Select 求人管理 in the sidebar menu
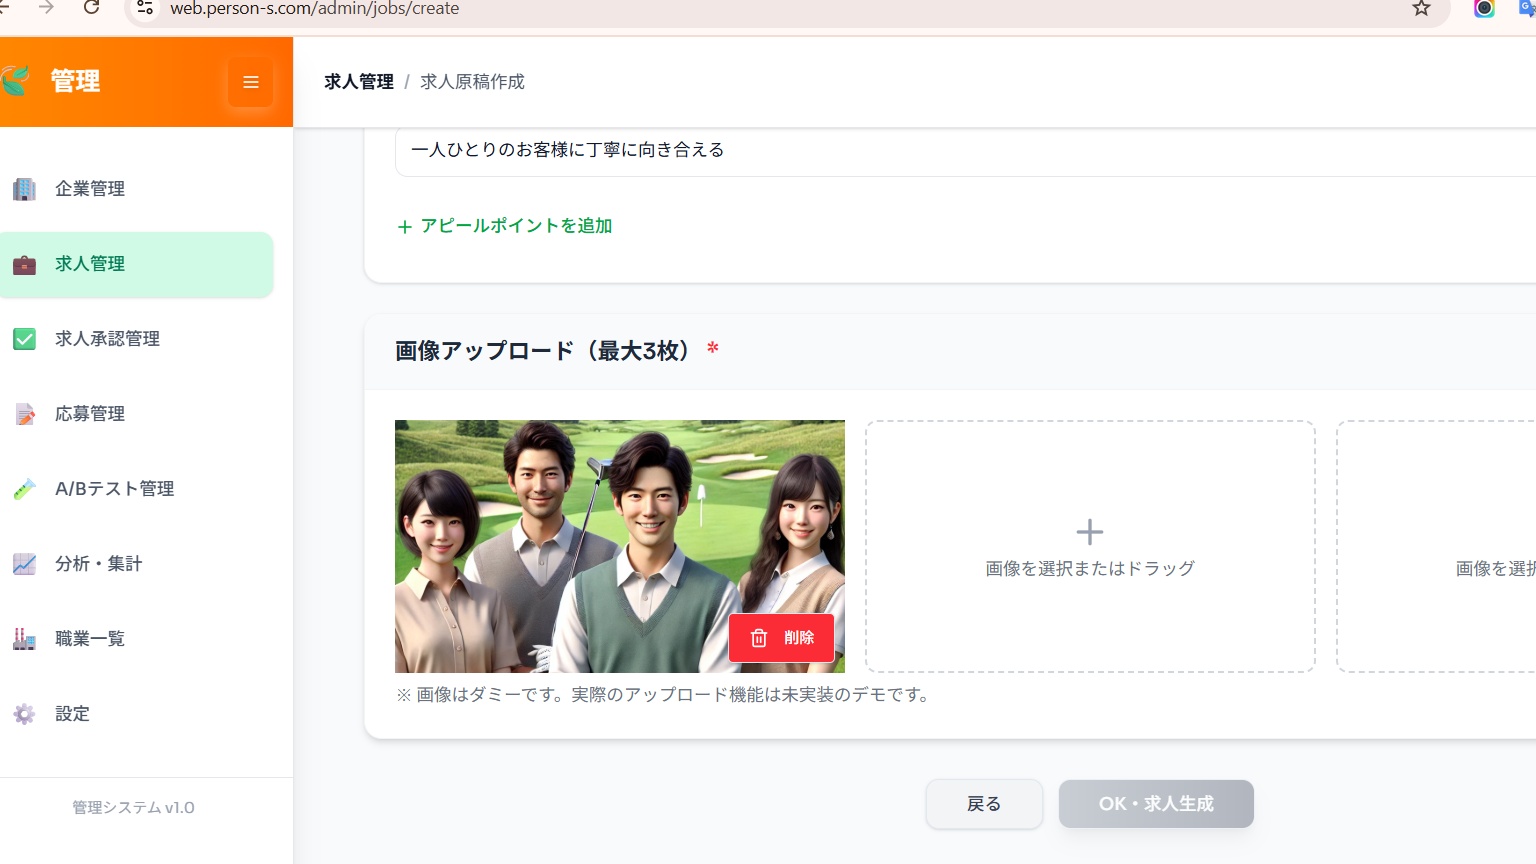The width and height of the screenshot is (1536, 864). 90,264
